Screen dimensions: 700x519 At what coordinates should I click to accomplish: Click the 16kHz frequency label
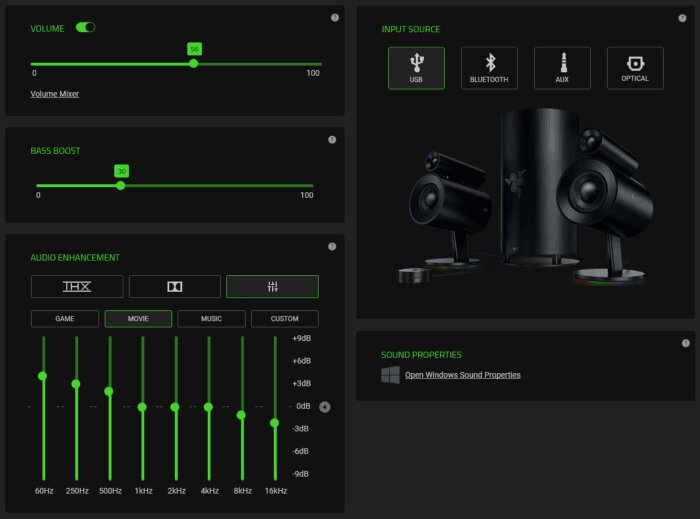(x=276, y=491)
